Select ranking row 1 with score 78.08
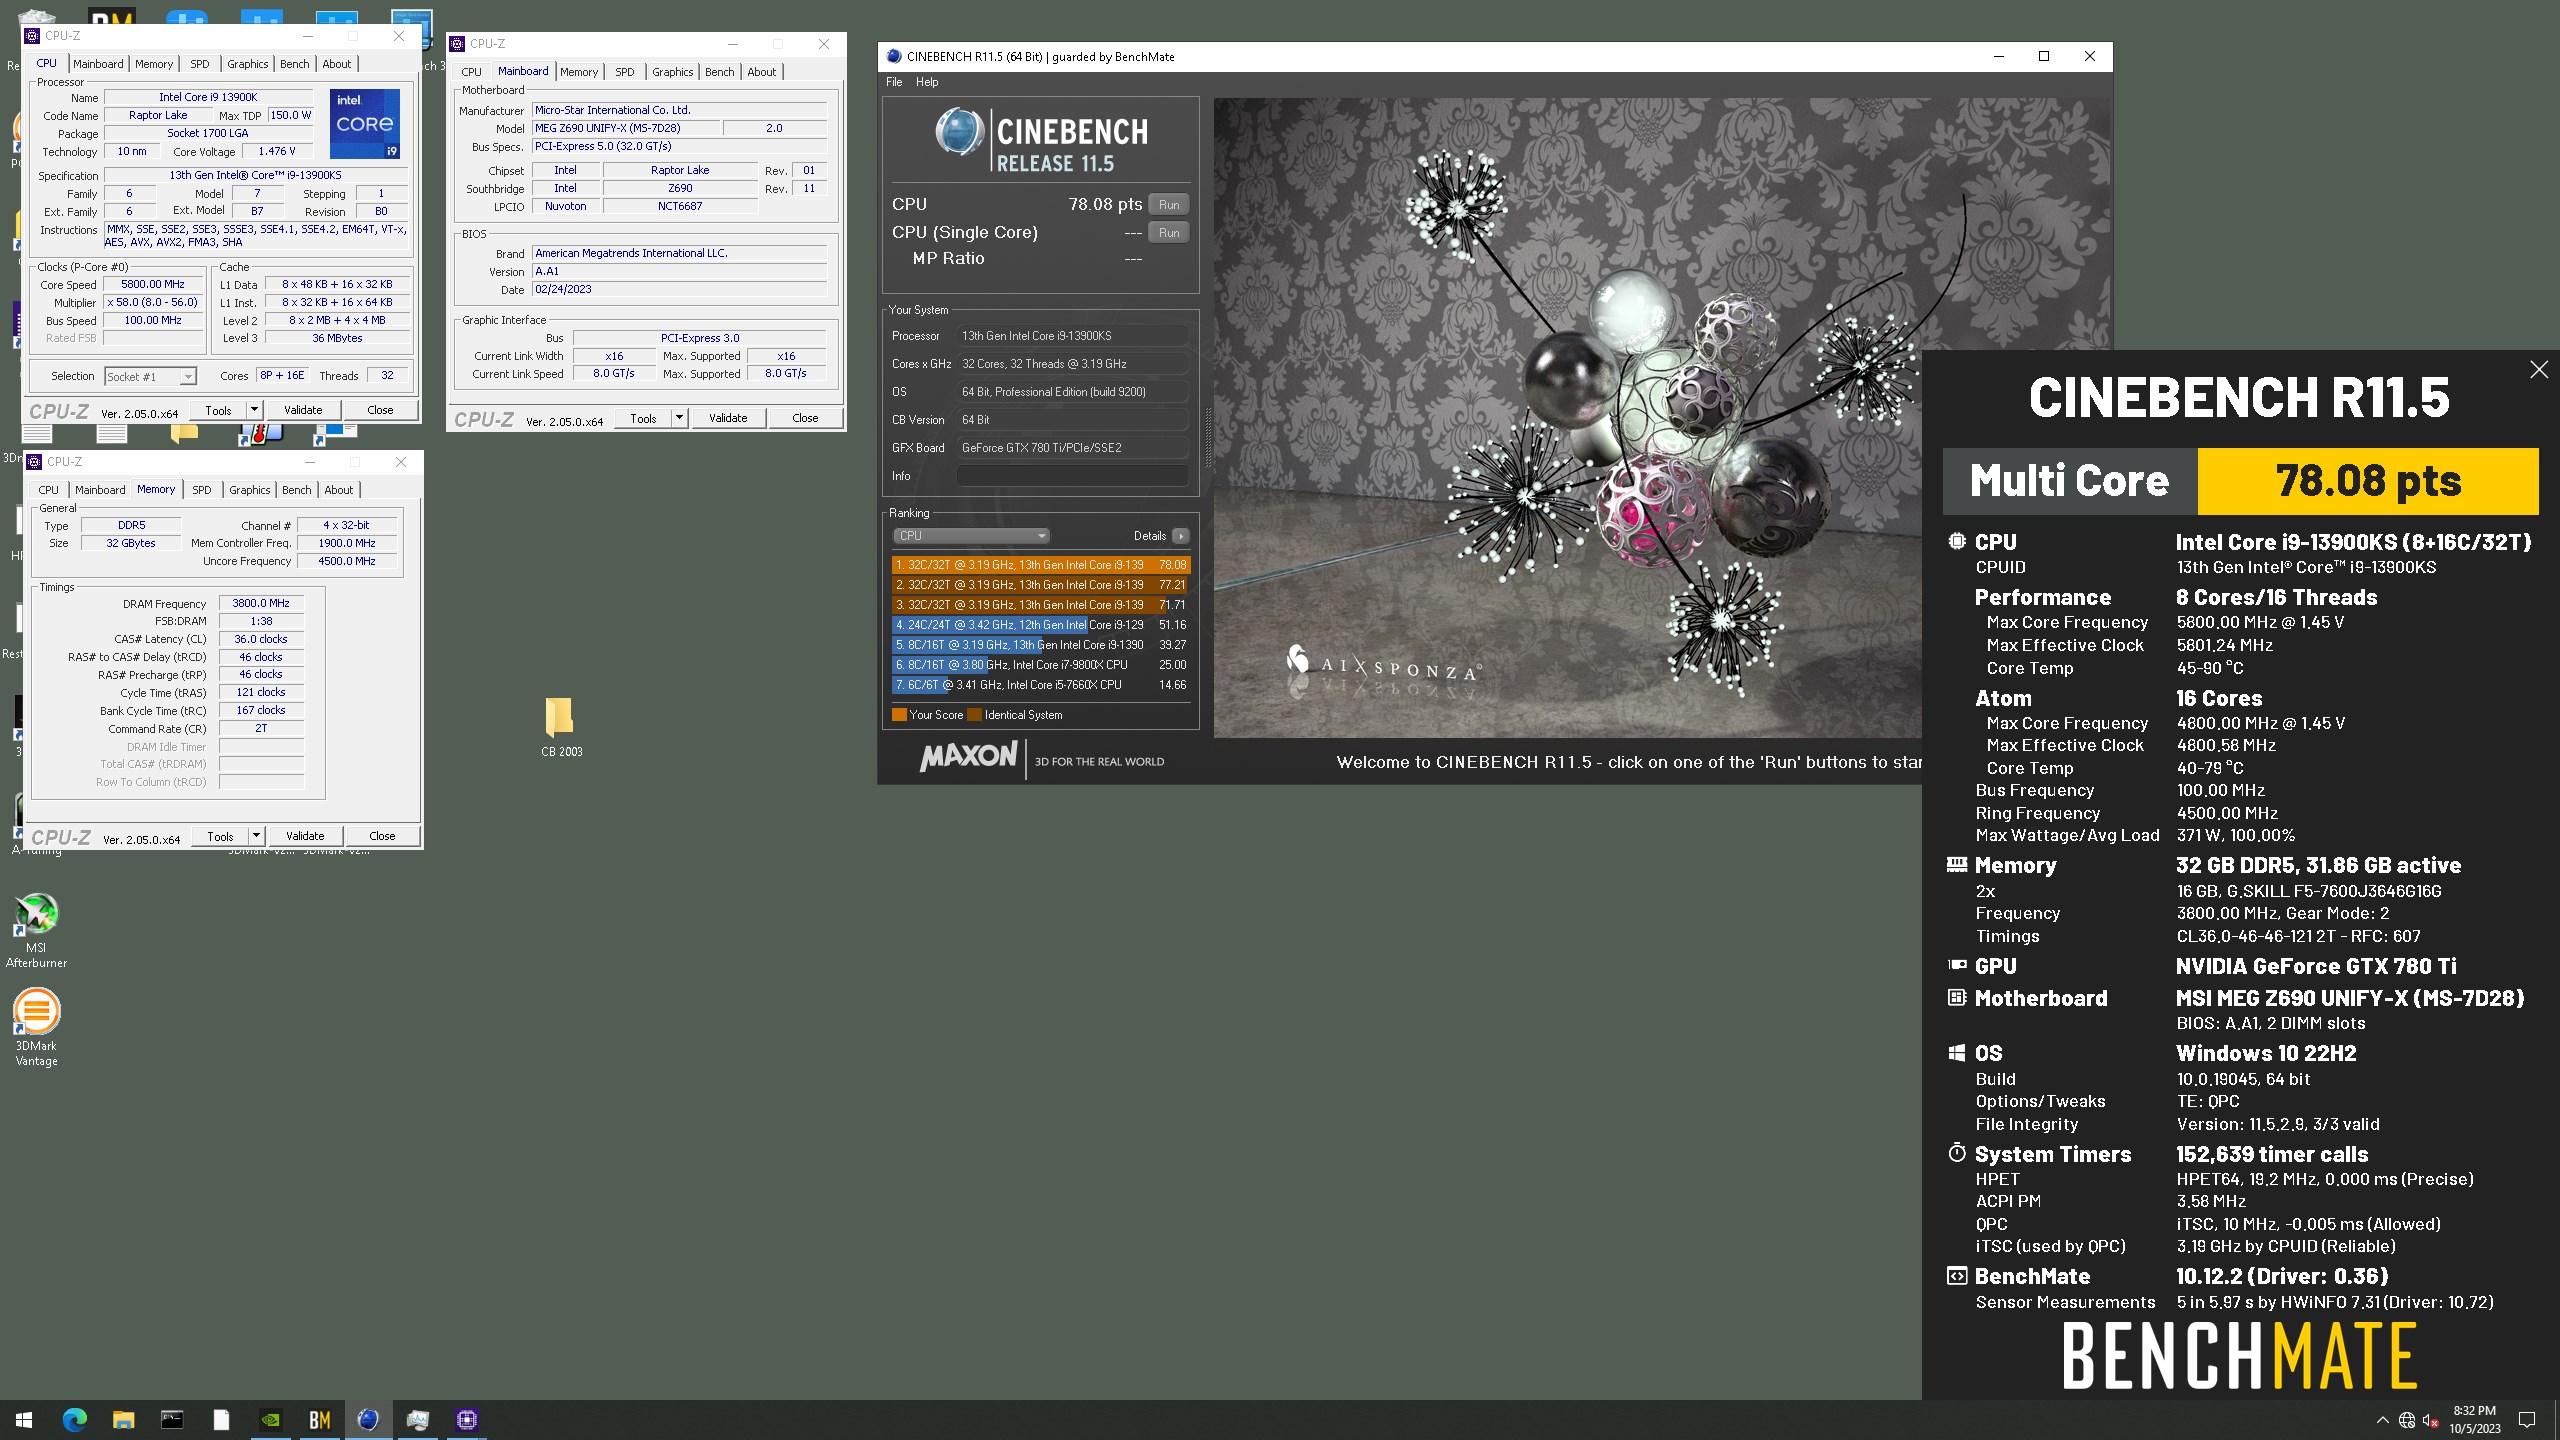Viewport: 2560px width, 1440px height. (x=1040, y=565)
